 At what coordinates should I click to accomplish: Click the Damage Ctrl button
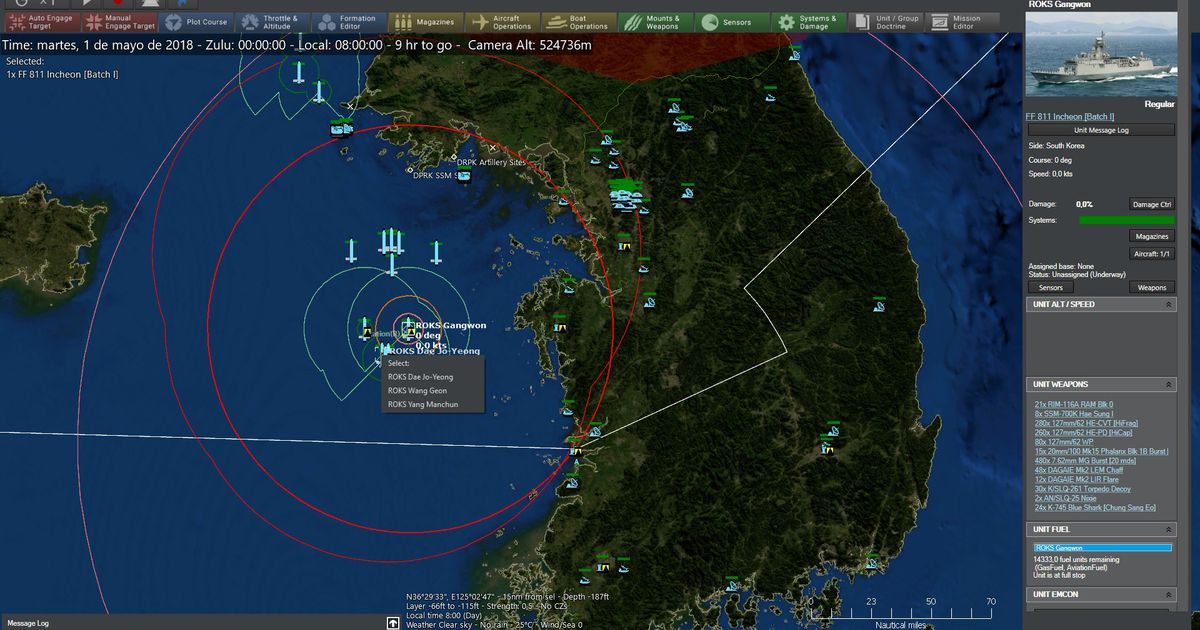click(x=1151, y=204)
